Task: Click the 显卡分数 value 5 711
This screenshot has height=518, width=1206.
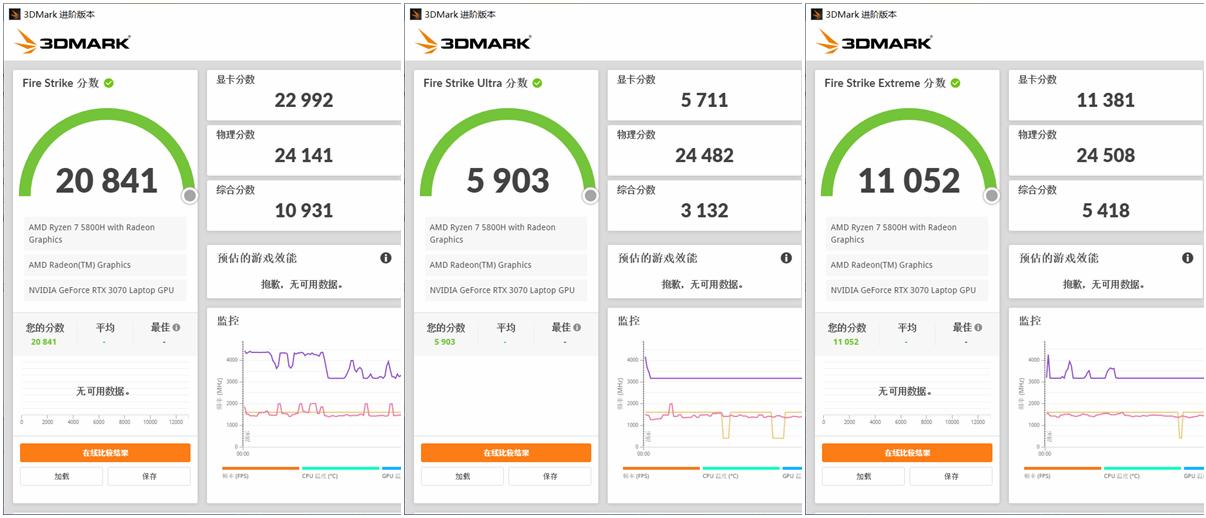Action: tap(705, 100)
